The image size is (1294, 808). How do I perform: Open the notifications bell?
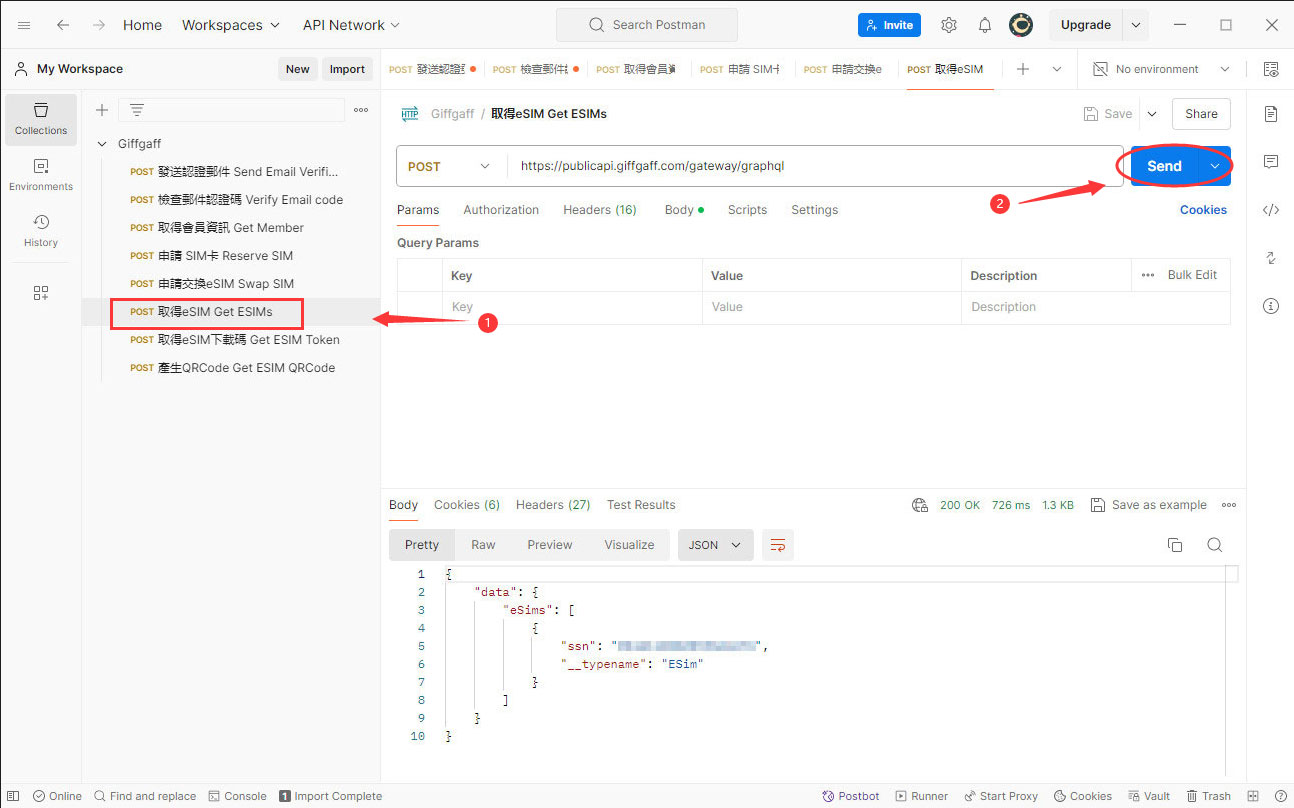click(985, 25)
